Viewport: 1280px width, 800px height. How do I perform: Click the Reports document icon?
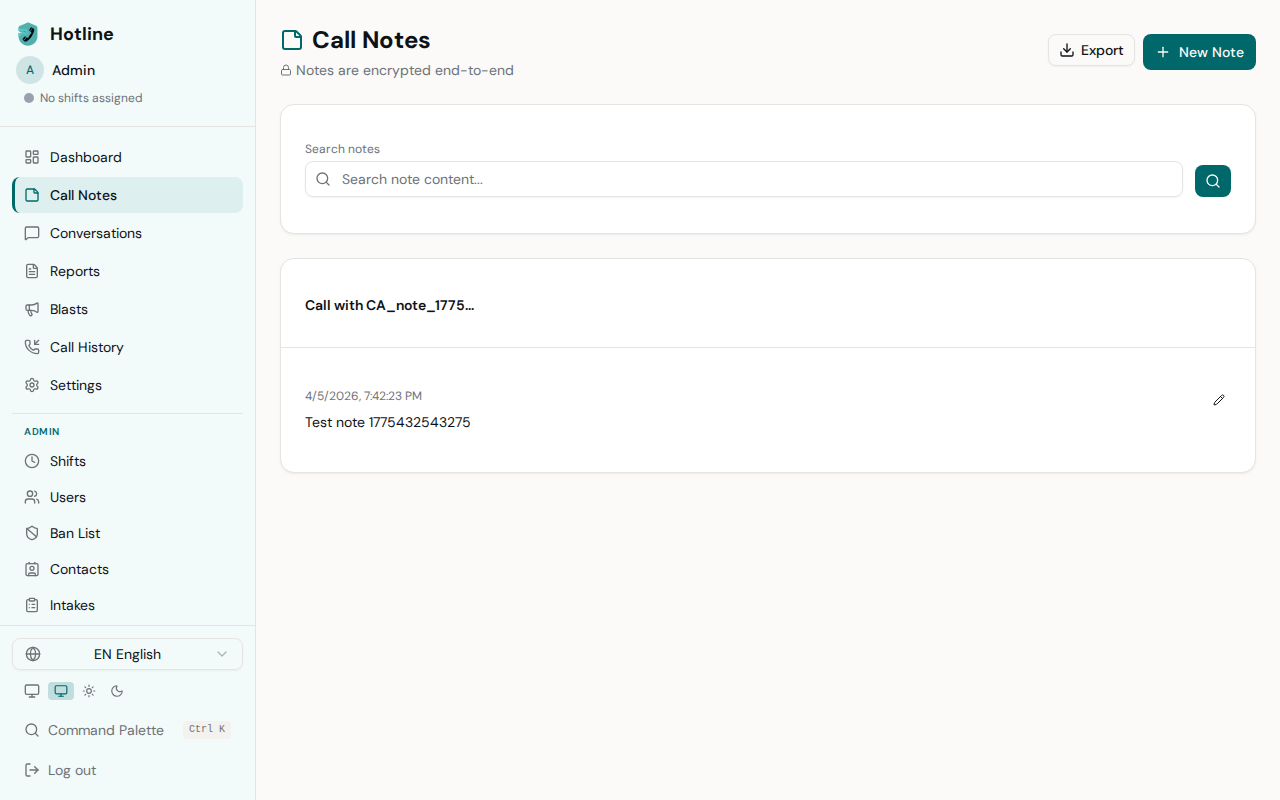tap(31, 271)
